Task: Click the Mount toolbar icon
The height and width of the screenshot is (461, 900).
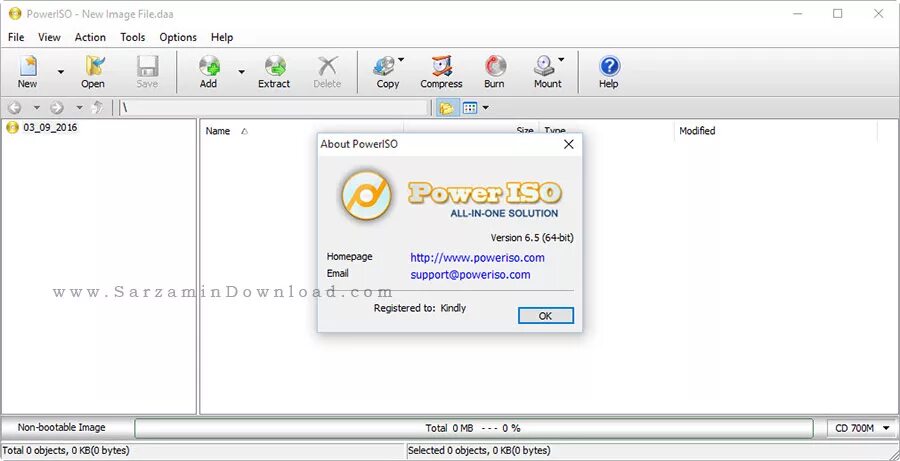Action: pos(548,71)
